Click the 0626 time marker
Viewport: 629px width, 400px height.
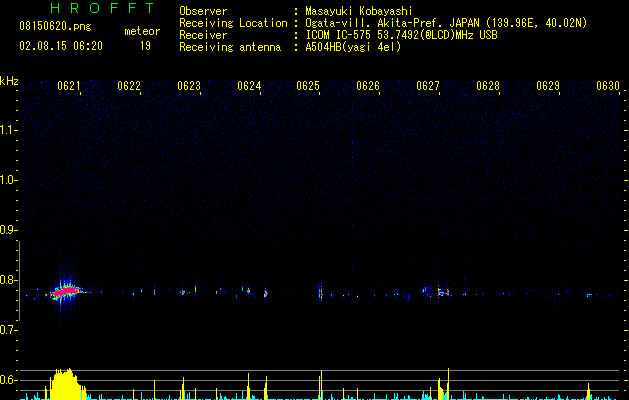click(x=368, y=86)
